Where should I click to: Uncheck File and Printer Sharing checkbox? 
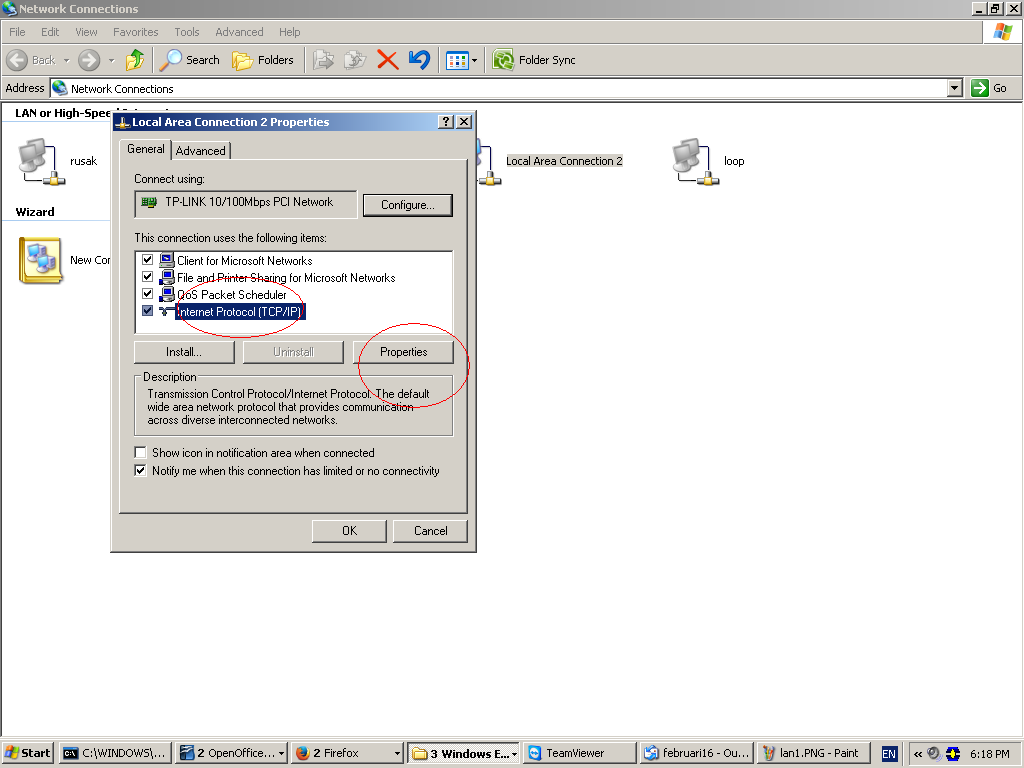(x=148, y=276)
